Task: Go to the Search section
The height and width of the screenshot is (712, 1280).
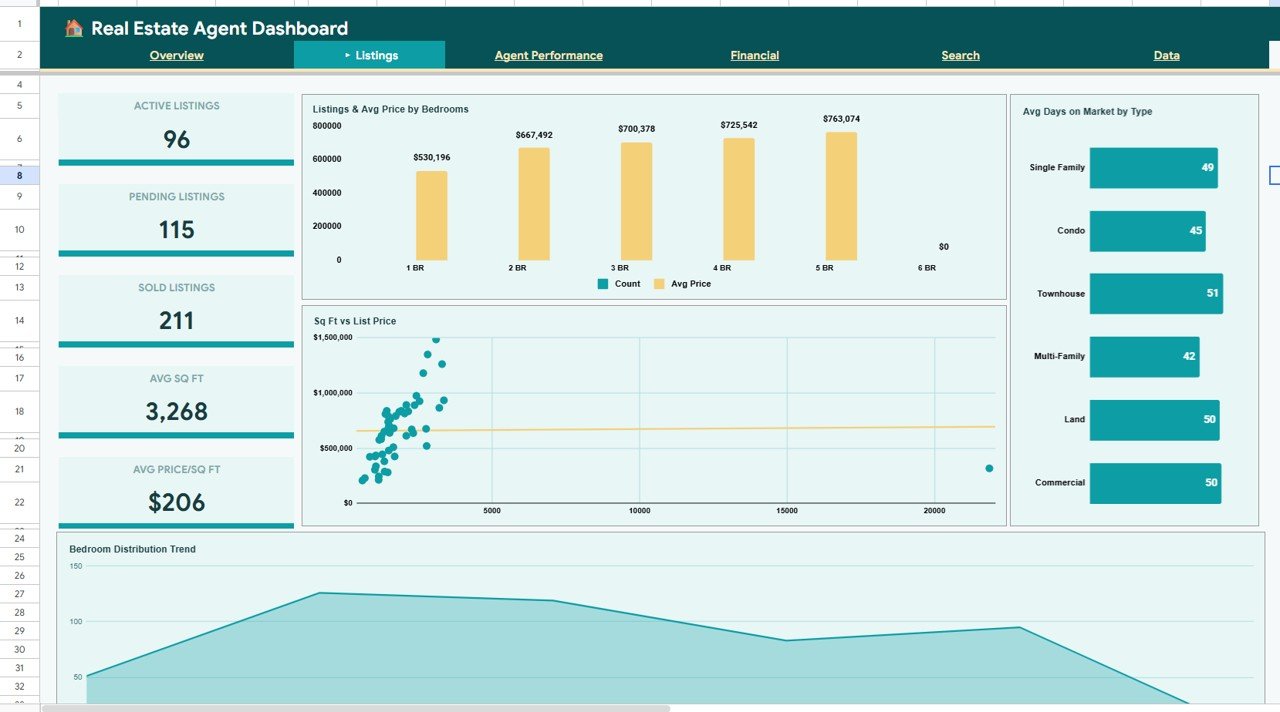Action: pos(960,55)
